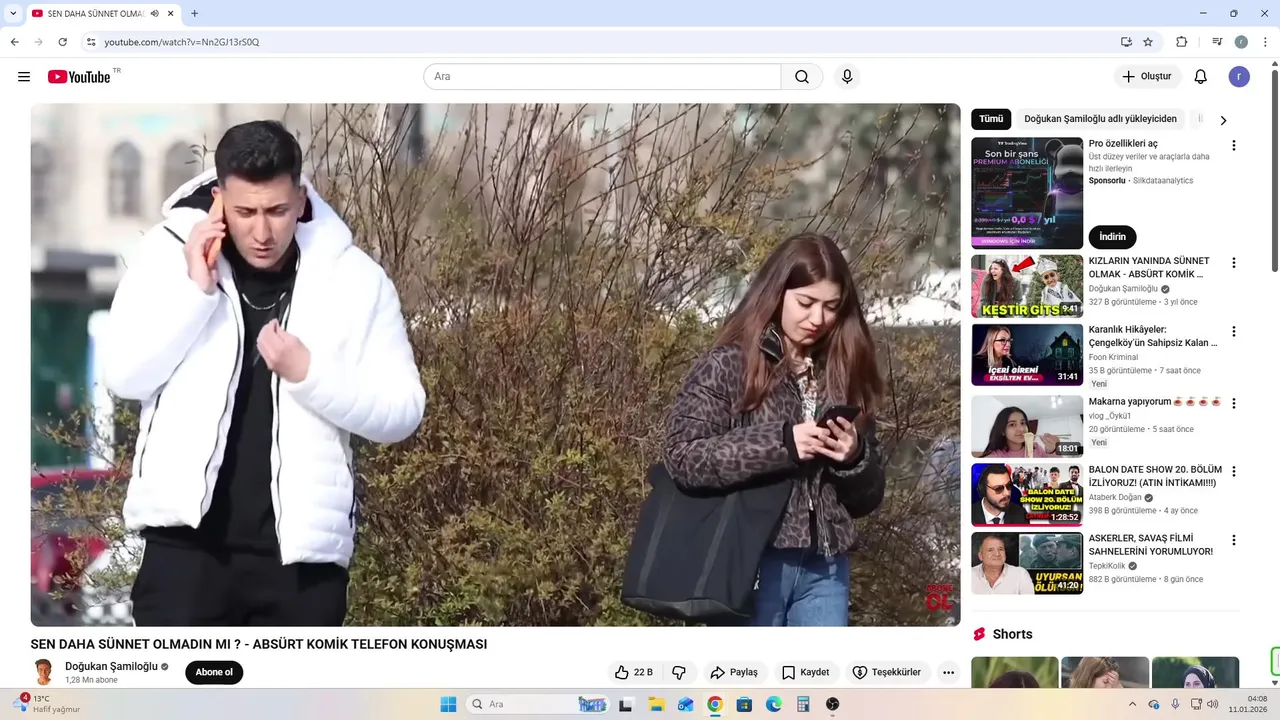The width and height of the screenshot is (1280, 720).
Task: Select Doğukan Şamiloğlu adlı yükleyiciden chip
Action: [x=1100, y=119]
